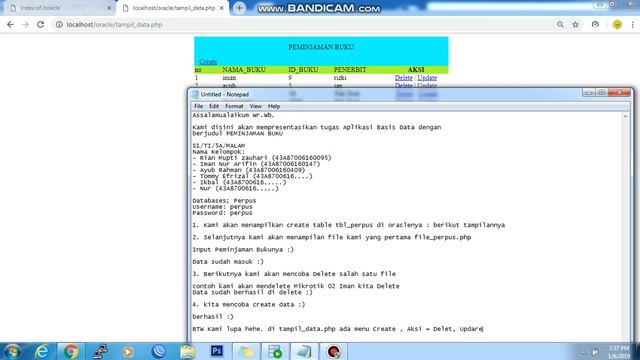Open the media player taskbar icon
This screenshot has height=360, width=640.
point(128,351)
